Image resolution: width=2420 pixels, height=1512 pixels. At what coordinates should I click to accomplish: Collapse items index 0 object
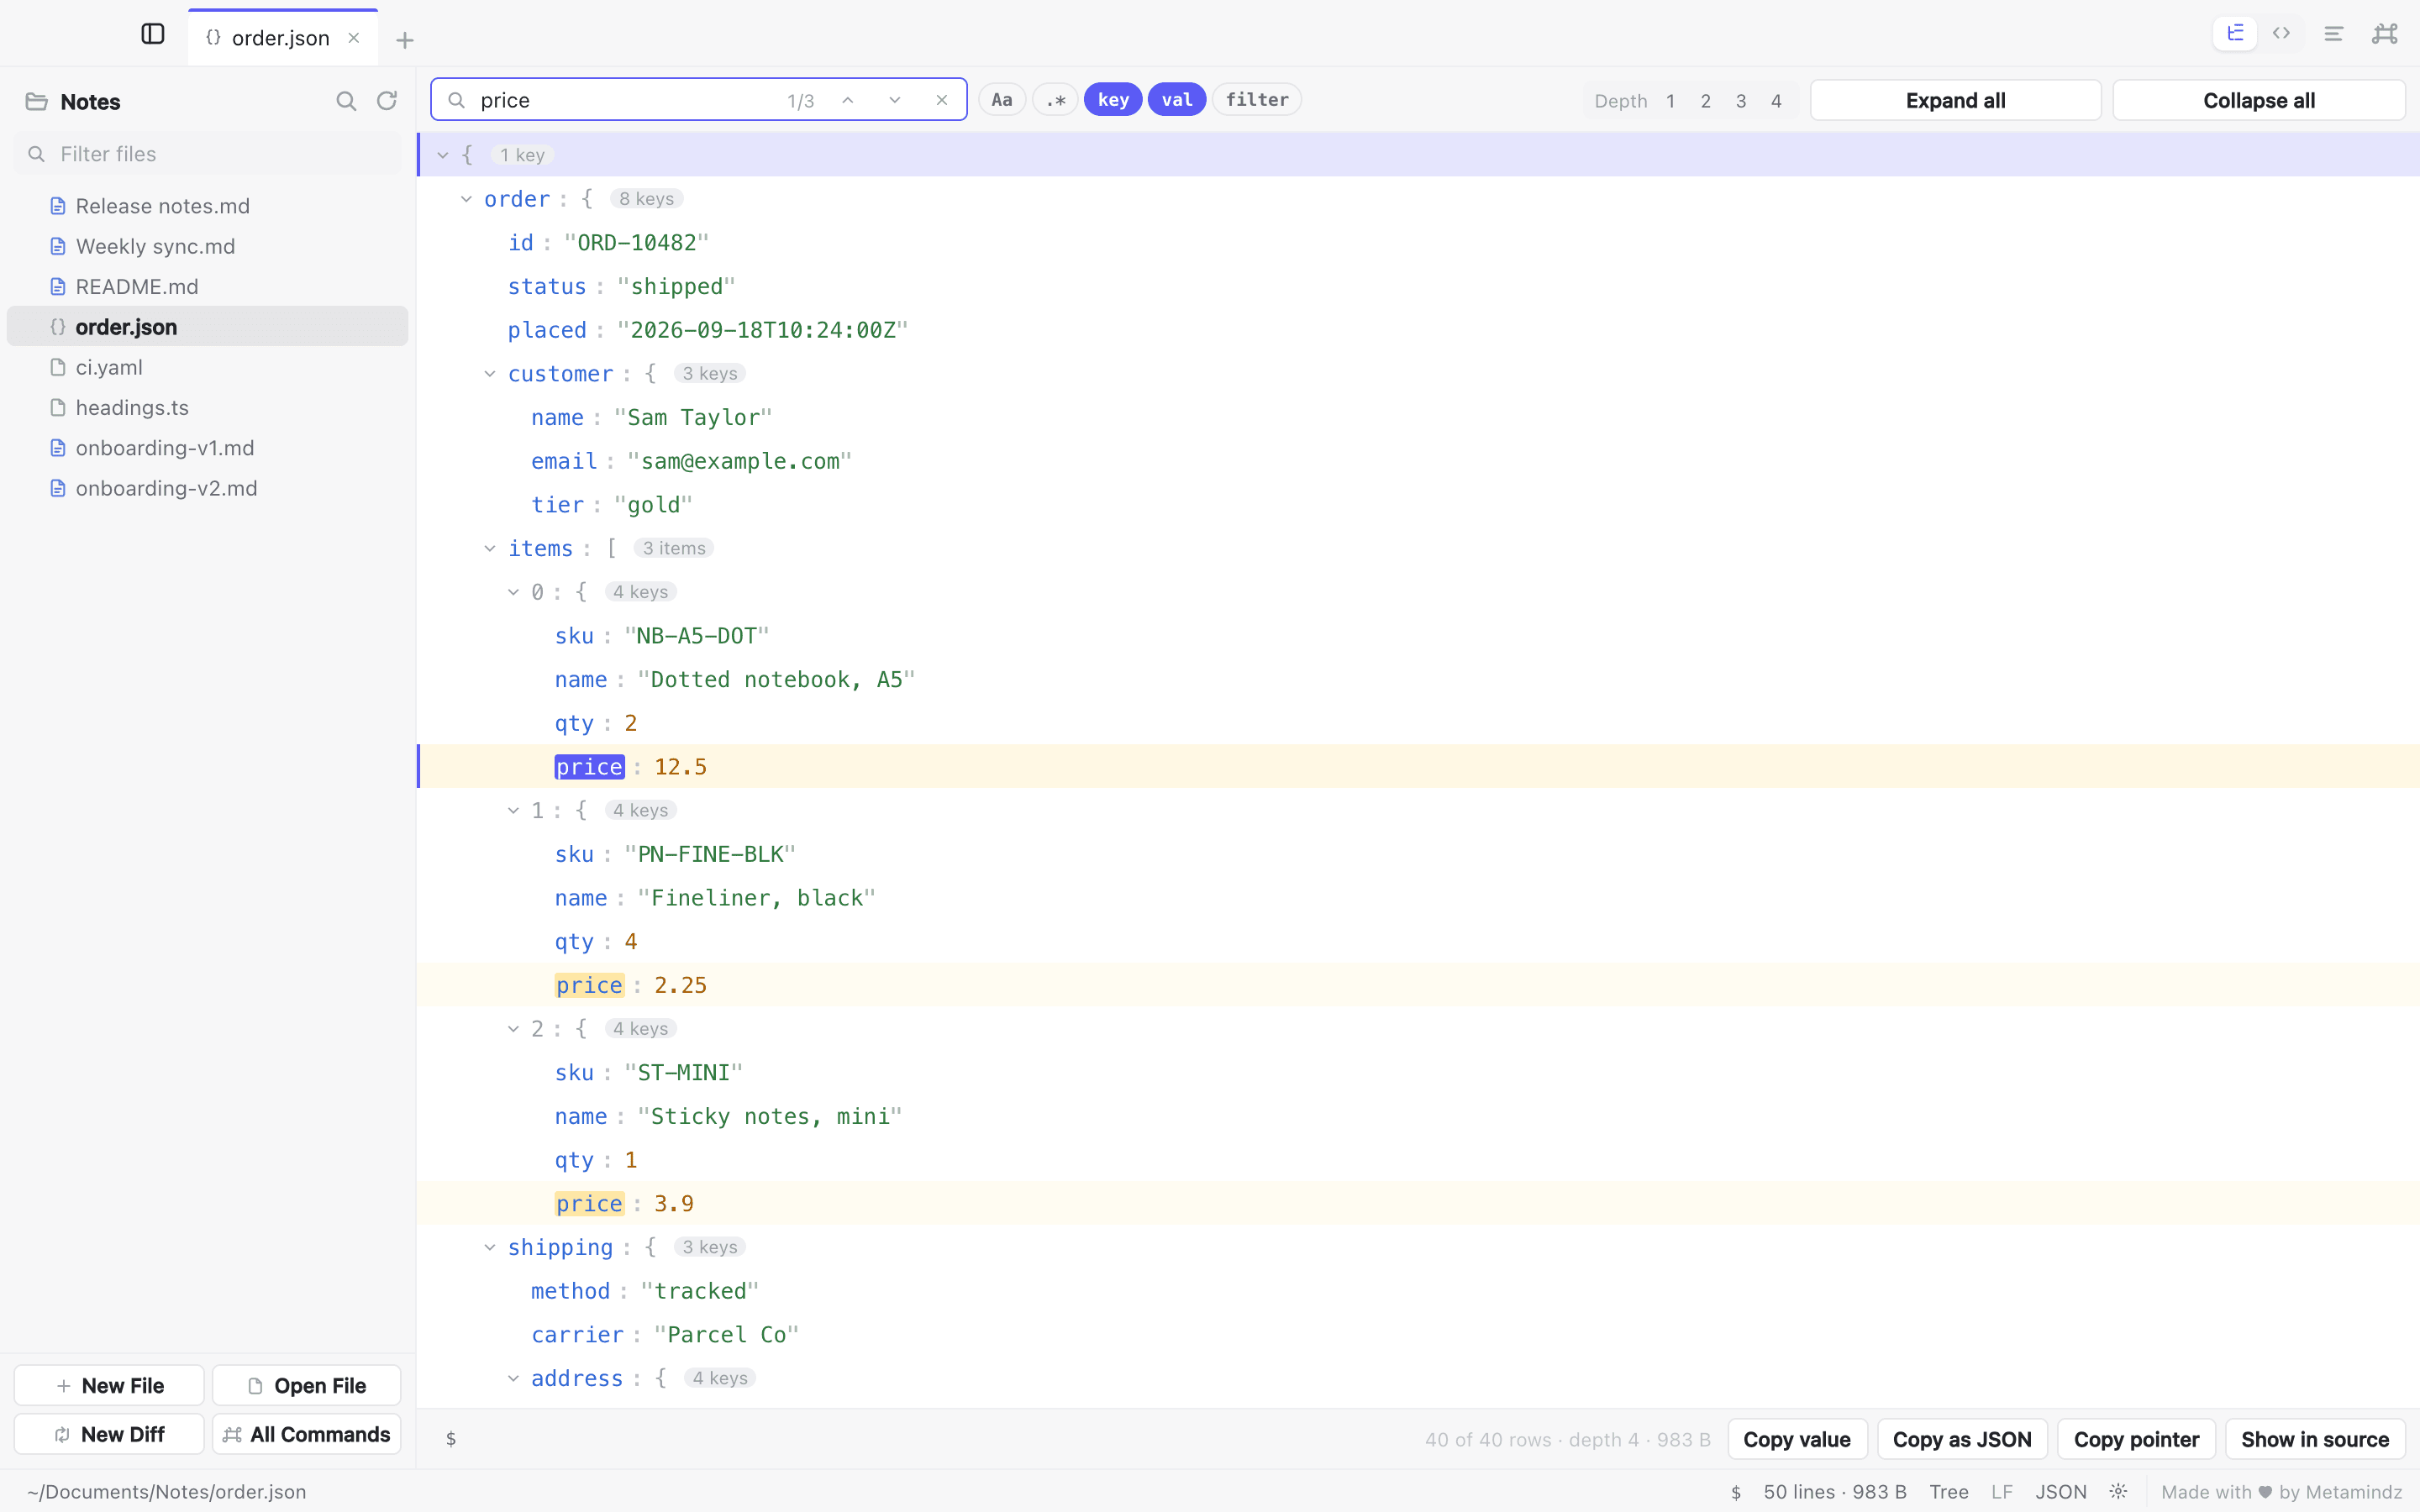click(x=513, y=592)
